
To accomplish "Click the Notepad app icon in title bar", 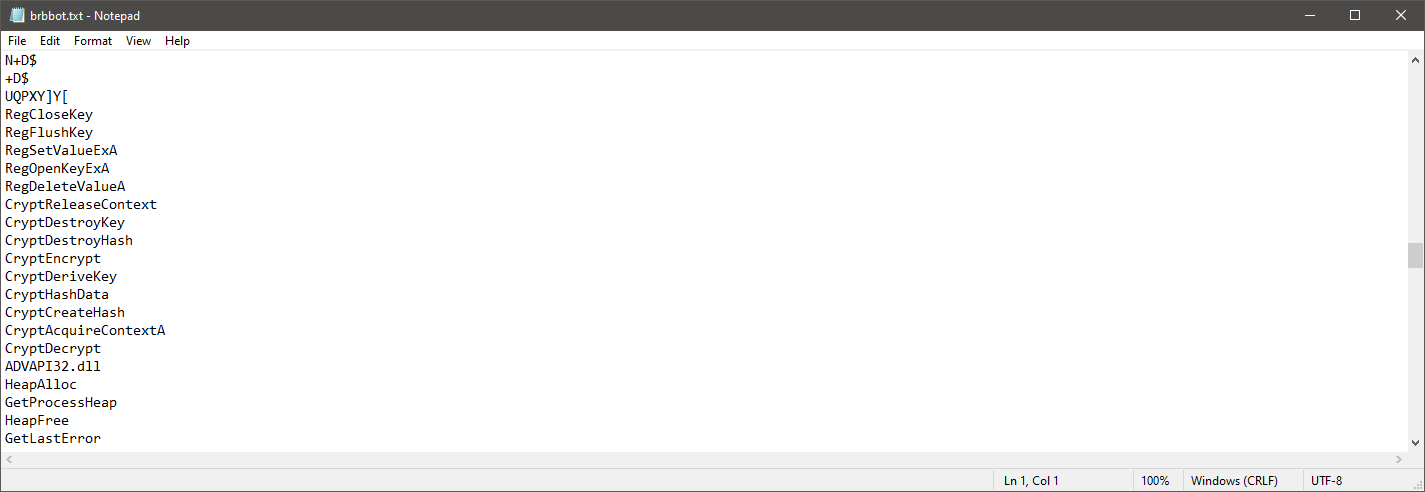I will pyautogui.click(x=17, y=15).
